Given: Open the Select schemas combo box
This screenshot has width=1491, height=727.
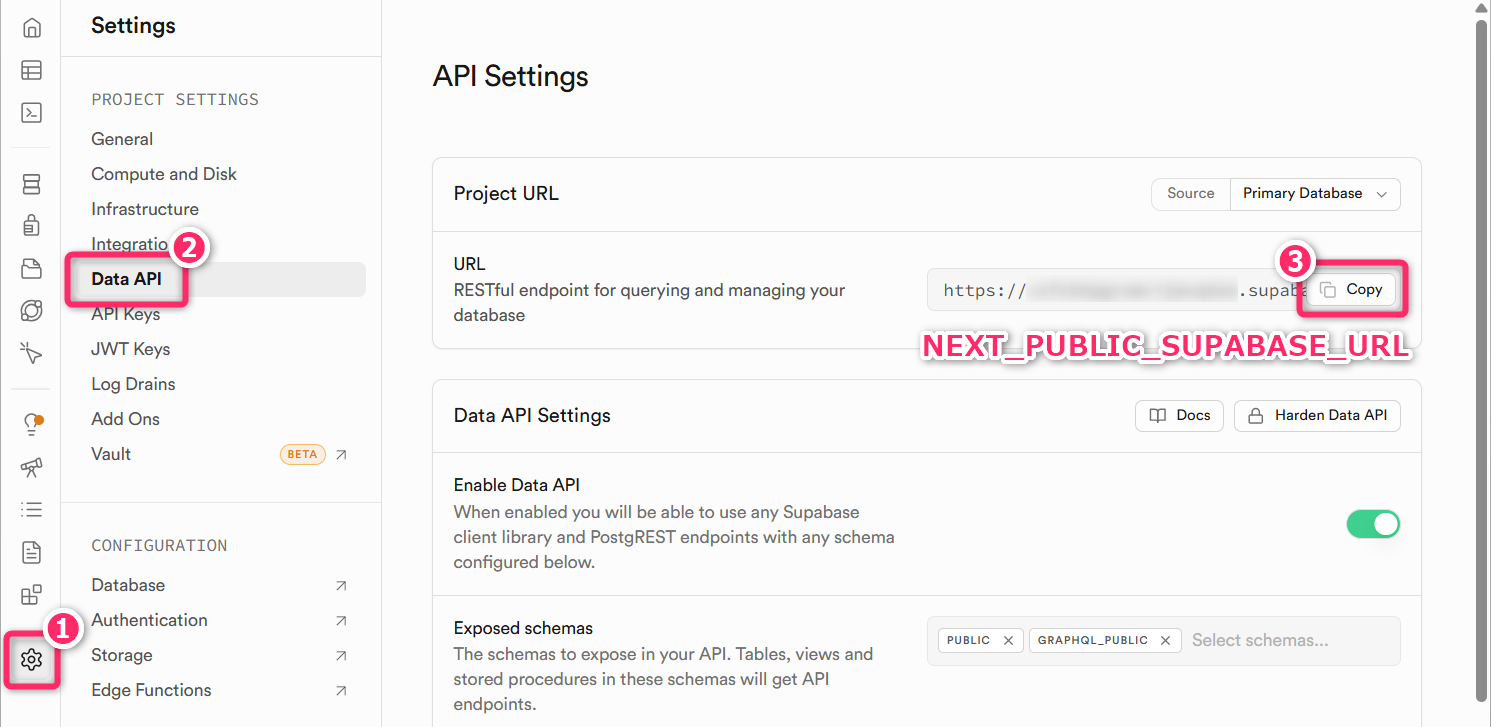Looking at the screenshot, I should 1290,641.
